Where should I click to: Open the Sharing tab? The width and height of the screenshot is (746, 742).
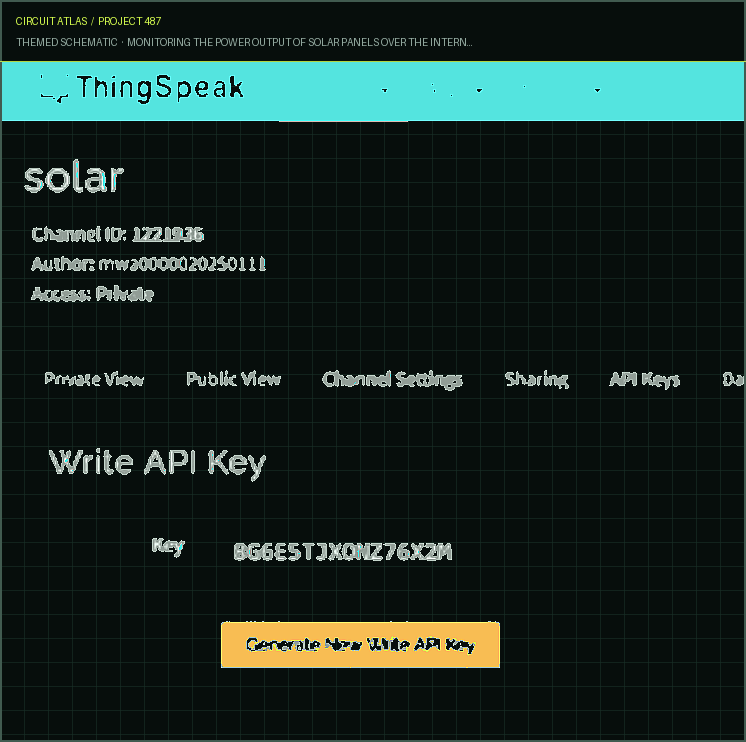(x=536, y=380)
